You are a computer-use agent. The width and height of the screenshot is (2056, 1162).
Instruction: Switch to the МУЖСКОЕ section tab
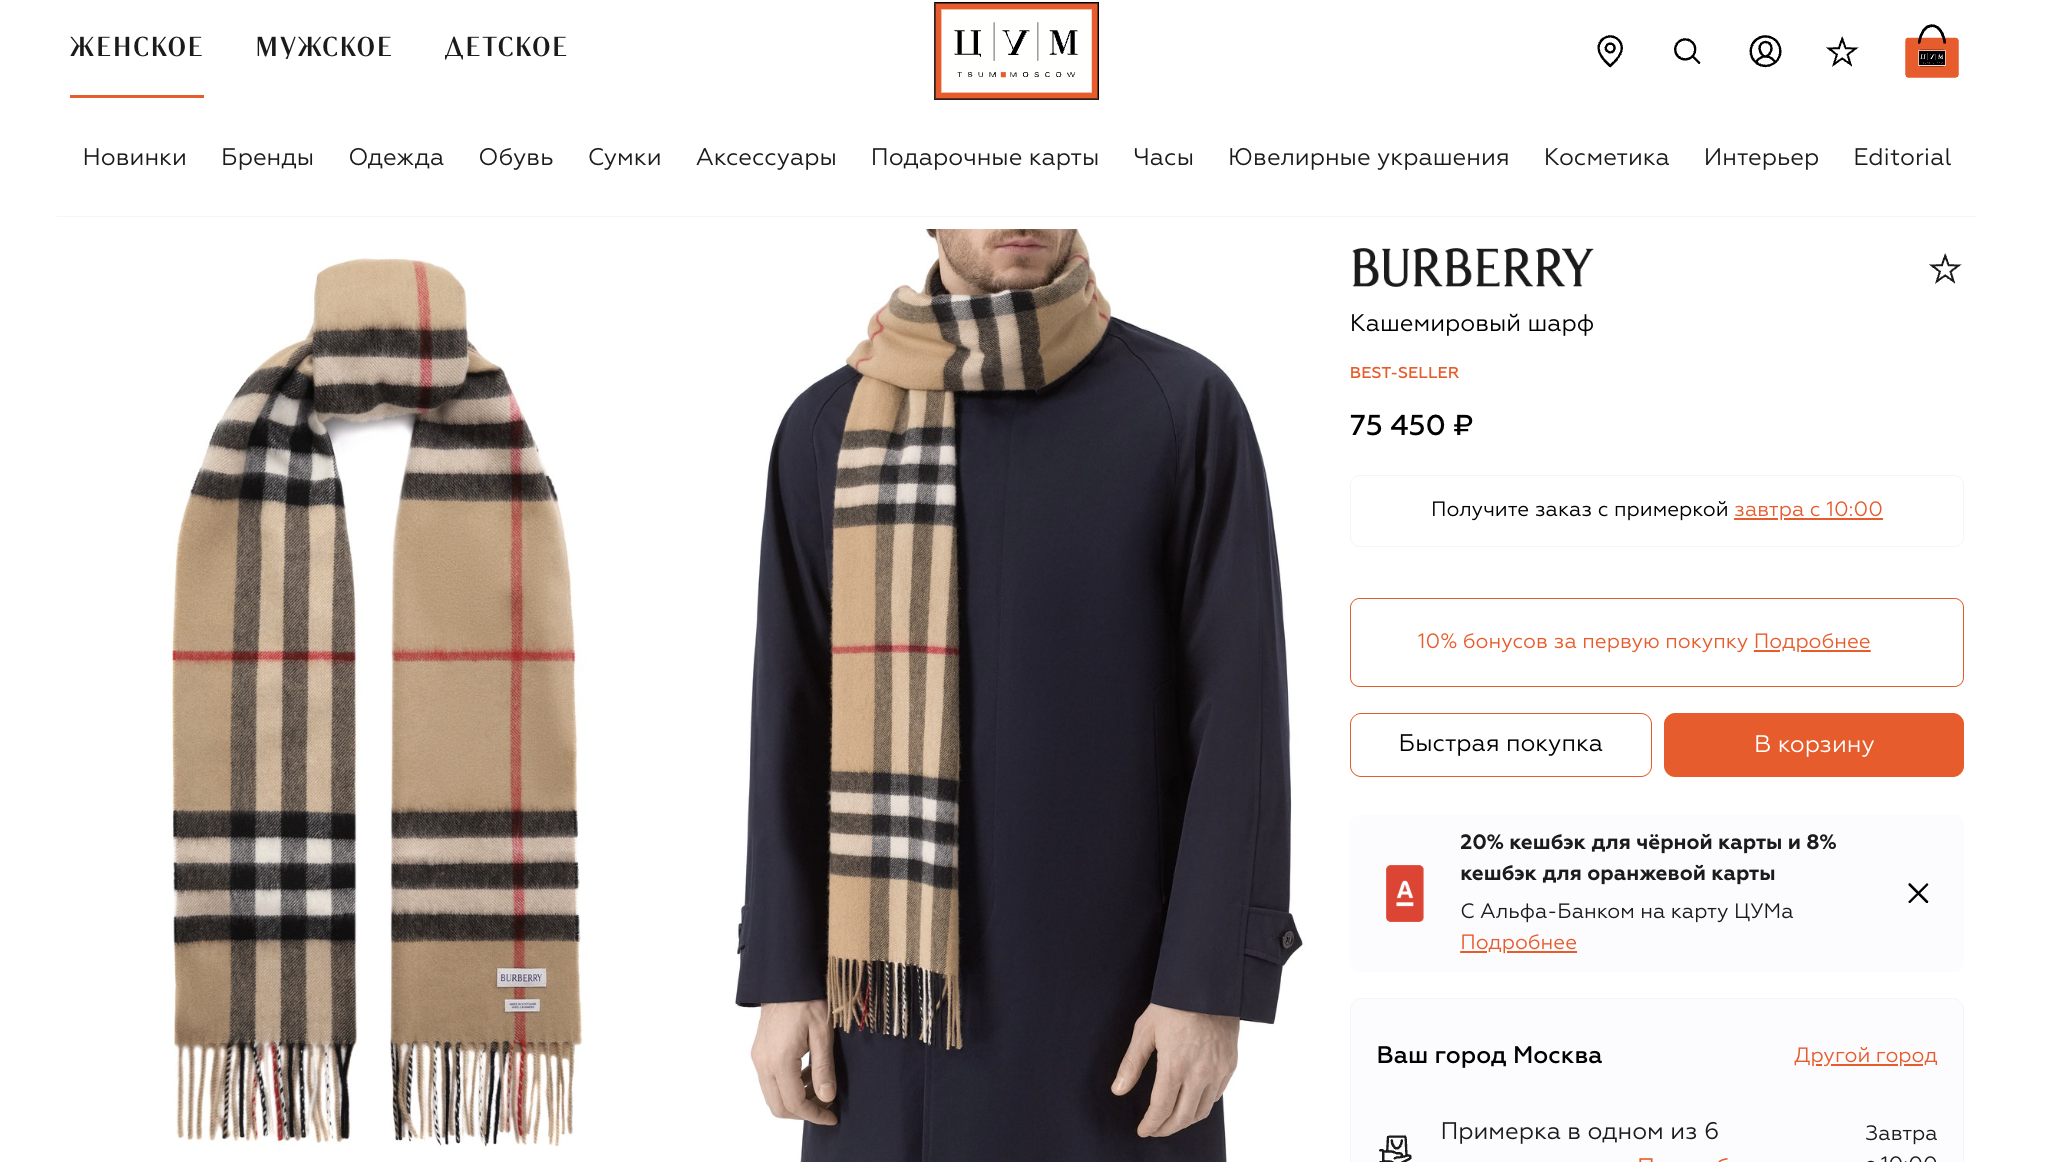coord(323,47)
